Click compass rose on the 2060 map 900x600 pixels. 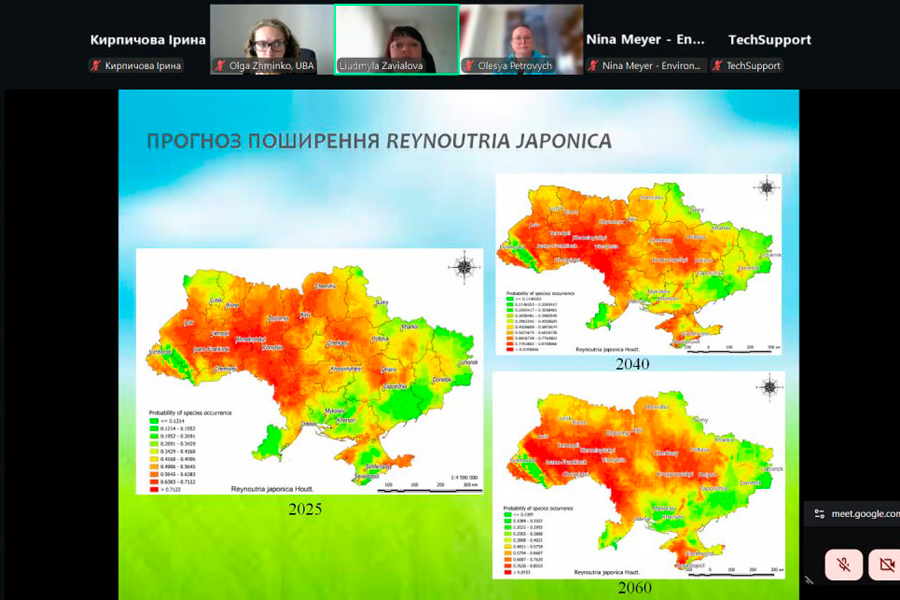pyautogui.click(x=770, y=387)
